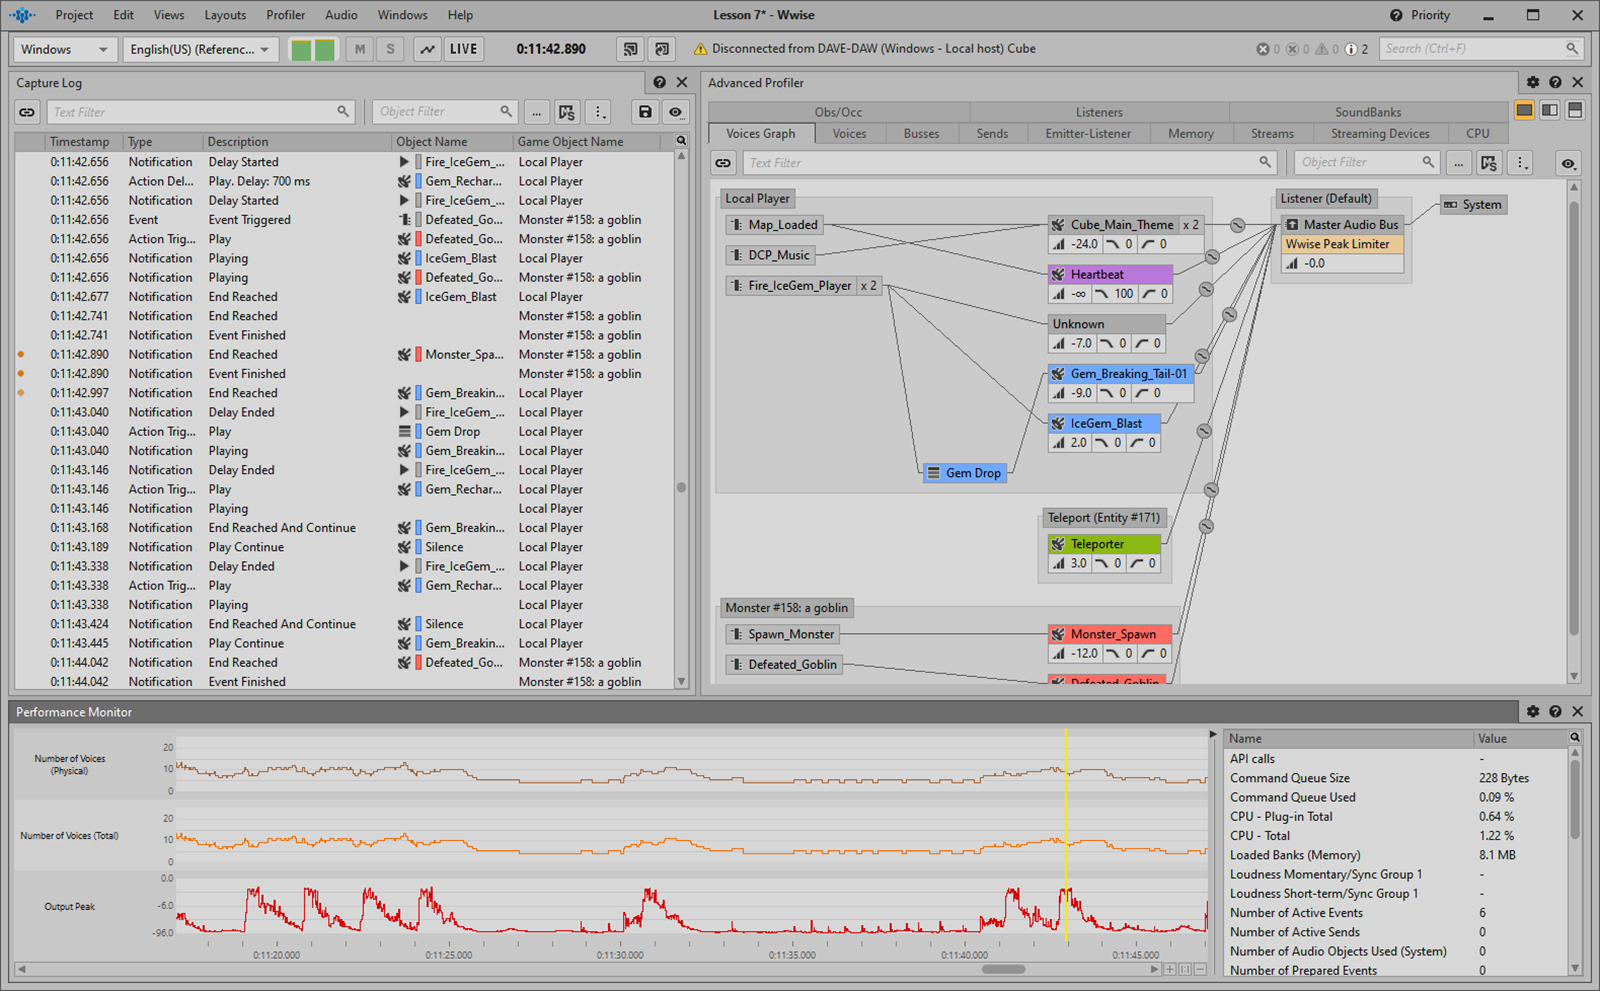
Task: Toggle the Mute (M) button in toolbar
Action: (x=360, y=49)
